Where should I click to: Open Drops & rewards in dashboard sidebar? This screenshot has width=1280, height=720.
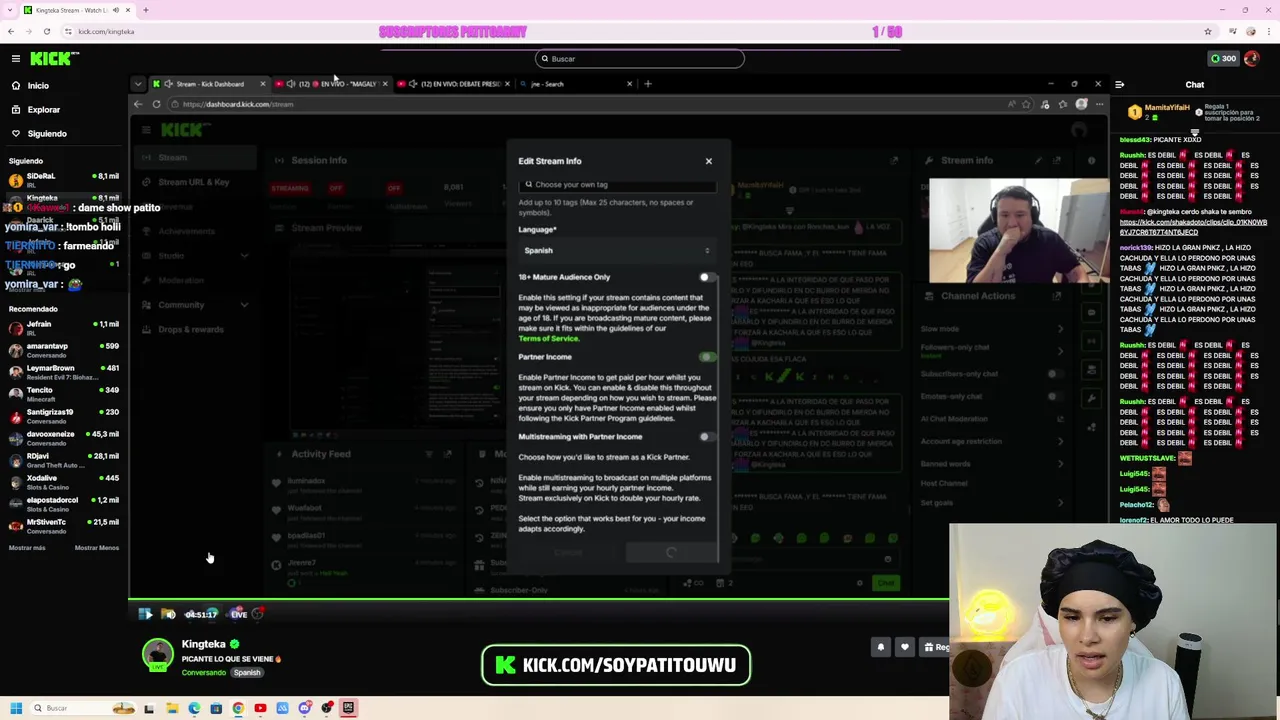coord(190,329)
